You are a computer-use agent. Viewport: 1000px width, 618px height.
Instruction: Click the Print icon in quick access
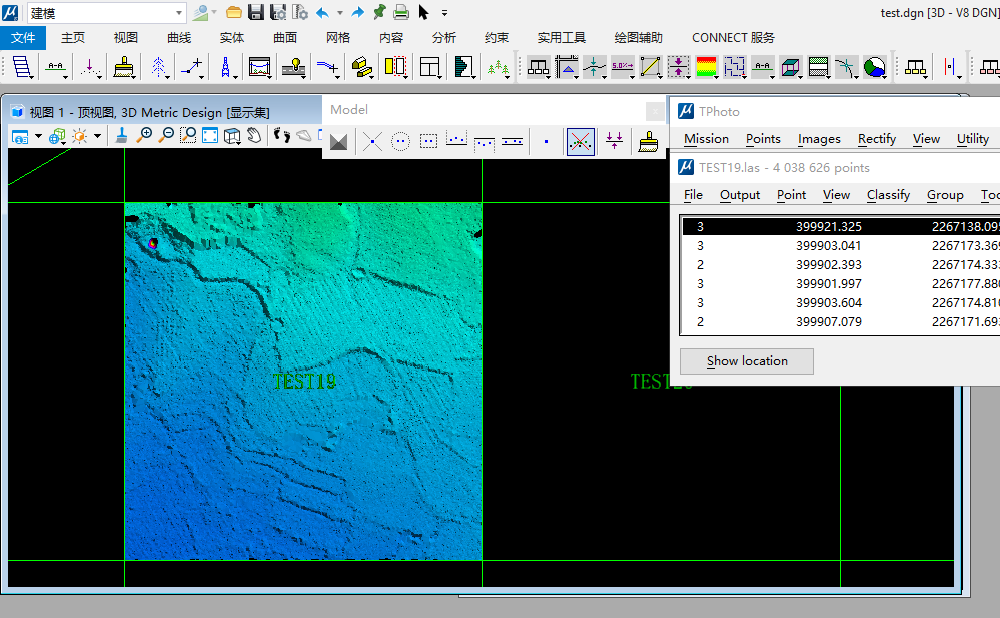[401, 13]
